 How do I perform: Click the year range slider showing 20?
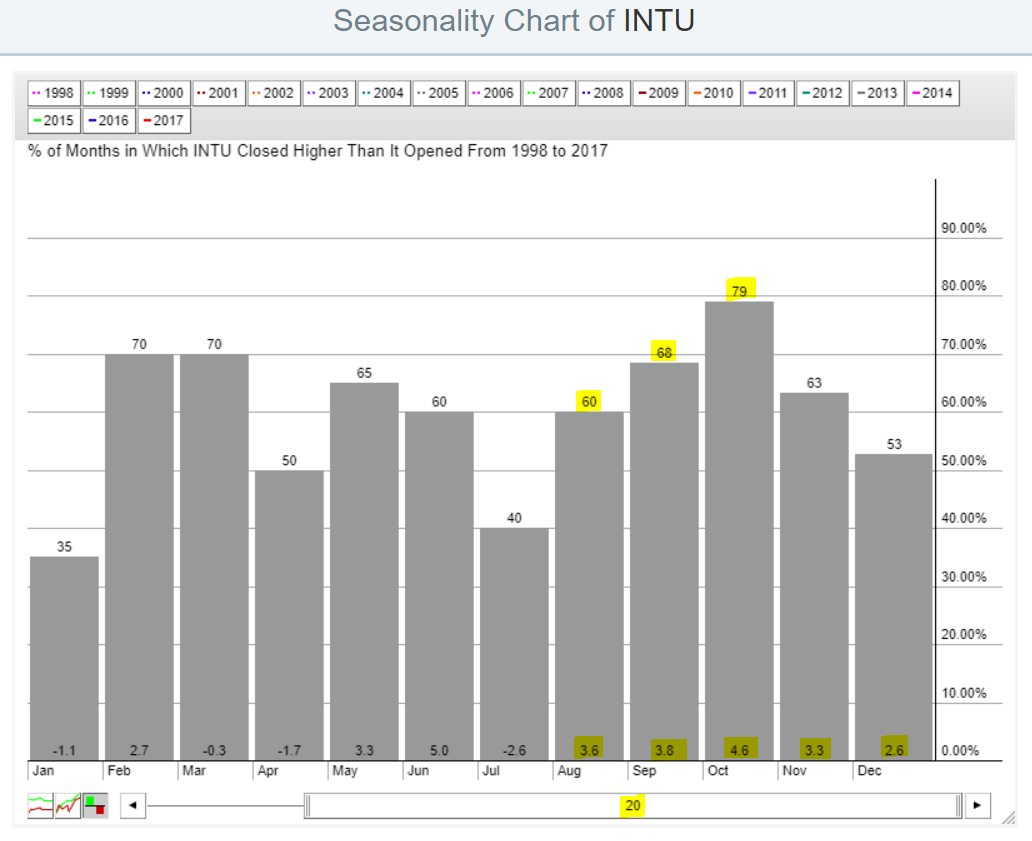pyautogui.click(x=632, y=805)
